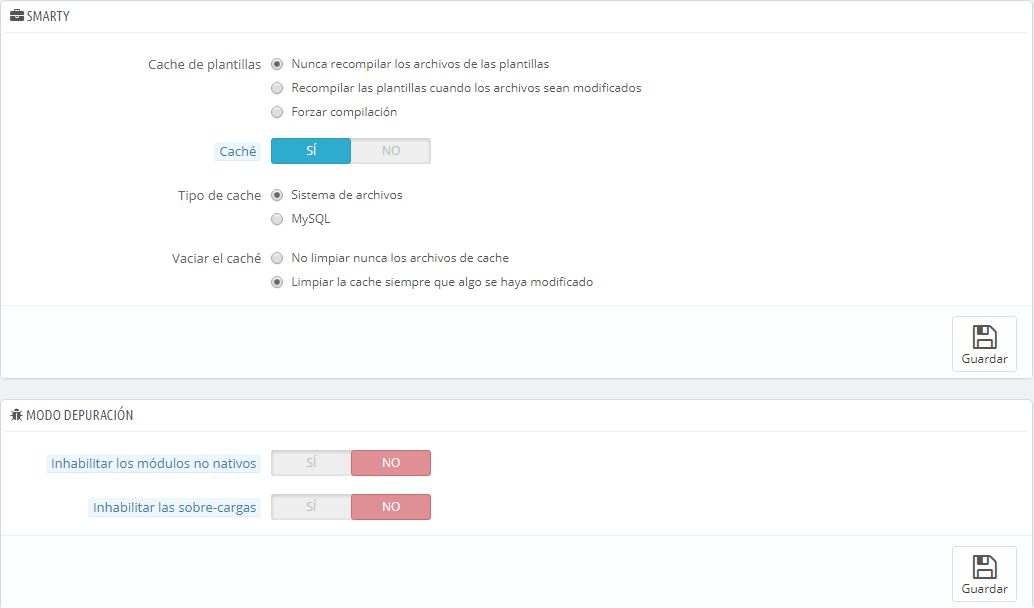This screenshot has height=608, width=1034.
Task: Select Recompilar las plantillas cuando sean modificados
Action: [277, 88]
